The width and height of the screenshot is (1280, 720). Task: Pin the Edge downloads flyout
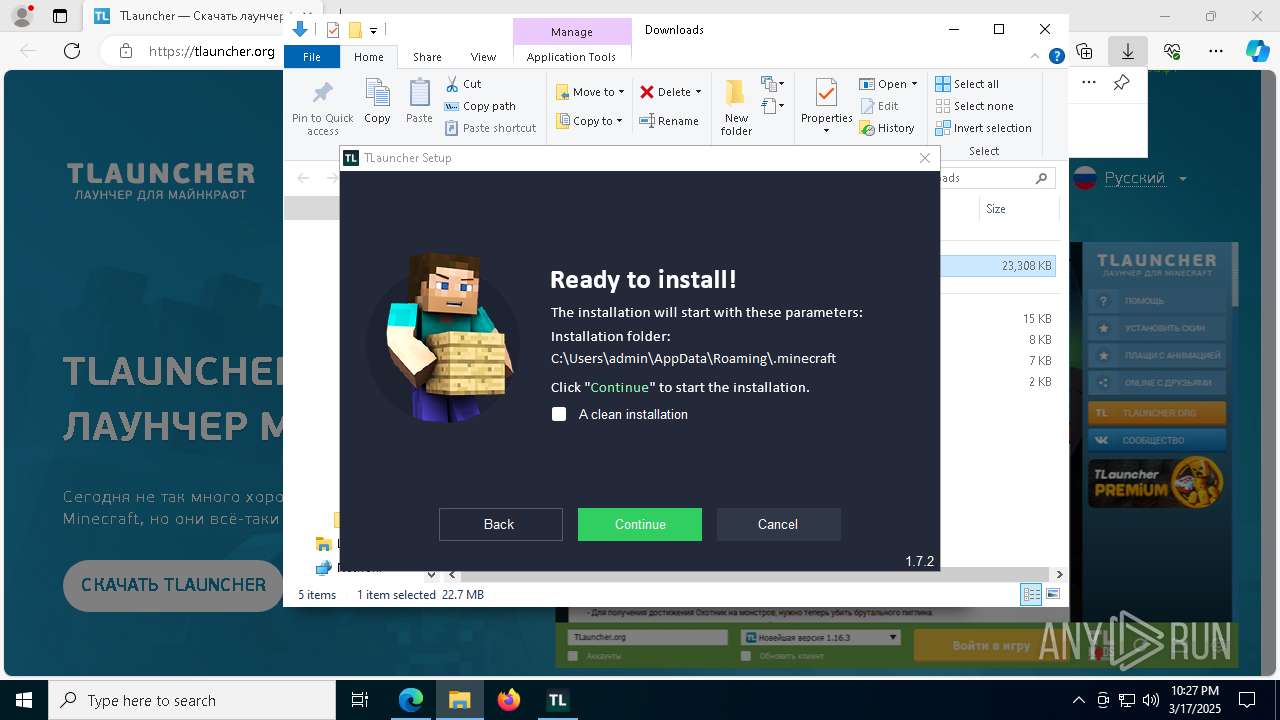click(1121, 83)
